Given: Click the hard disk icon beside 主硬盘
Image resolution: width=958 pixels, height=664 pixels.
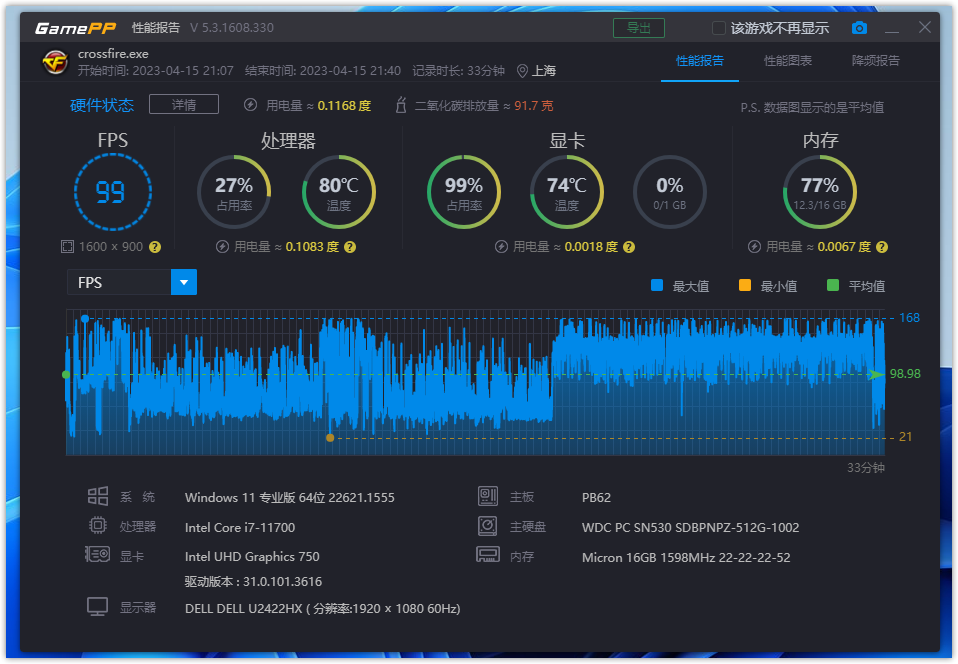Looking at the screenshot, I should [488, 525].
